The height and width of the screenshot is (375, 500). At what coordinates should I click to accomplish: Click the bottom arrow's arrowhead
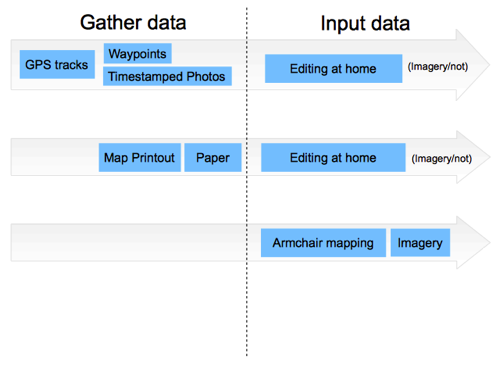coord(472,242)
